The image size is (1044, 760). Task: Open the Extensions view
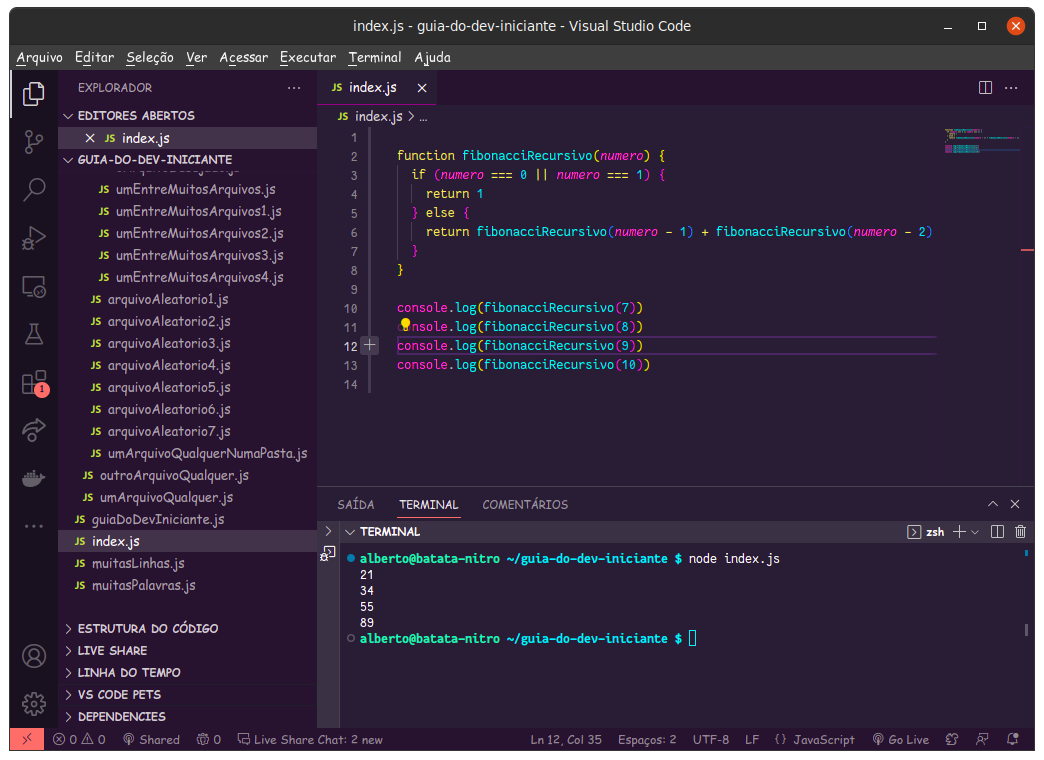(x=34, y=383)
